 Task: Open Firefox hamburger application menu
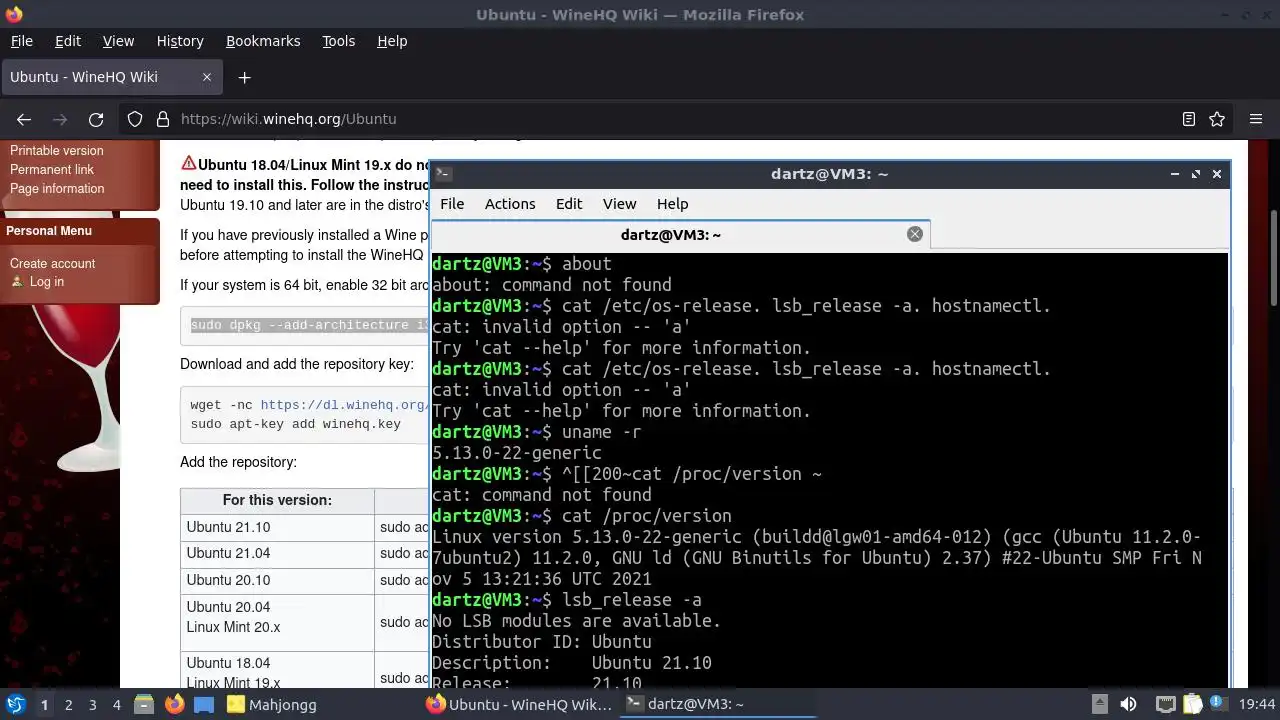[x=1256, y=119]
